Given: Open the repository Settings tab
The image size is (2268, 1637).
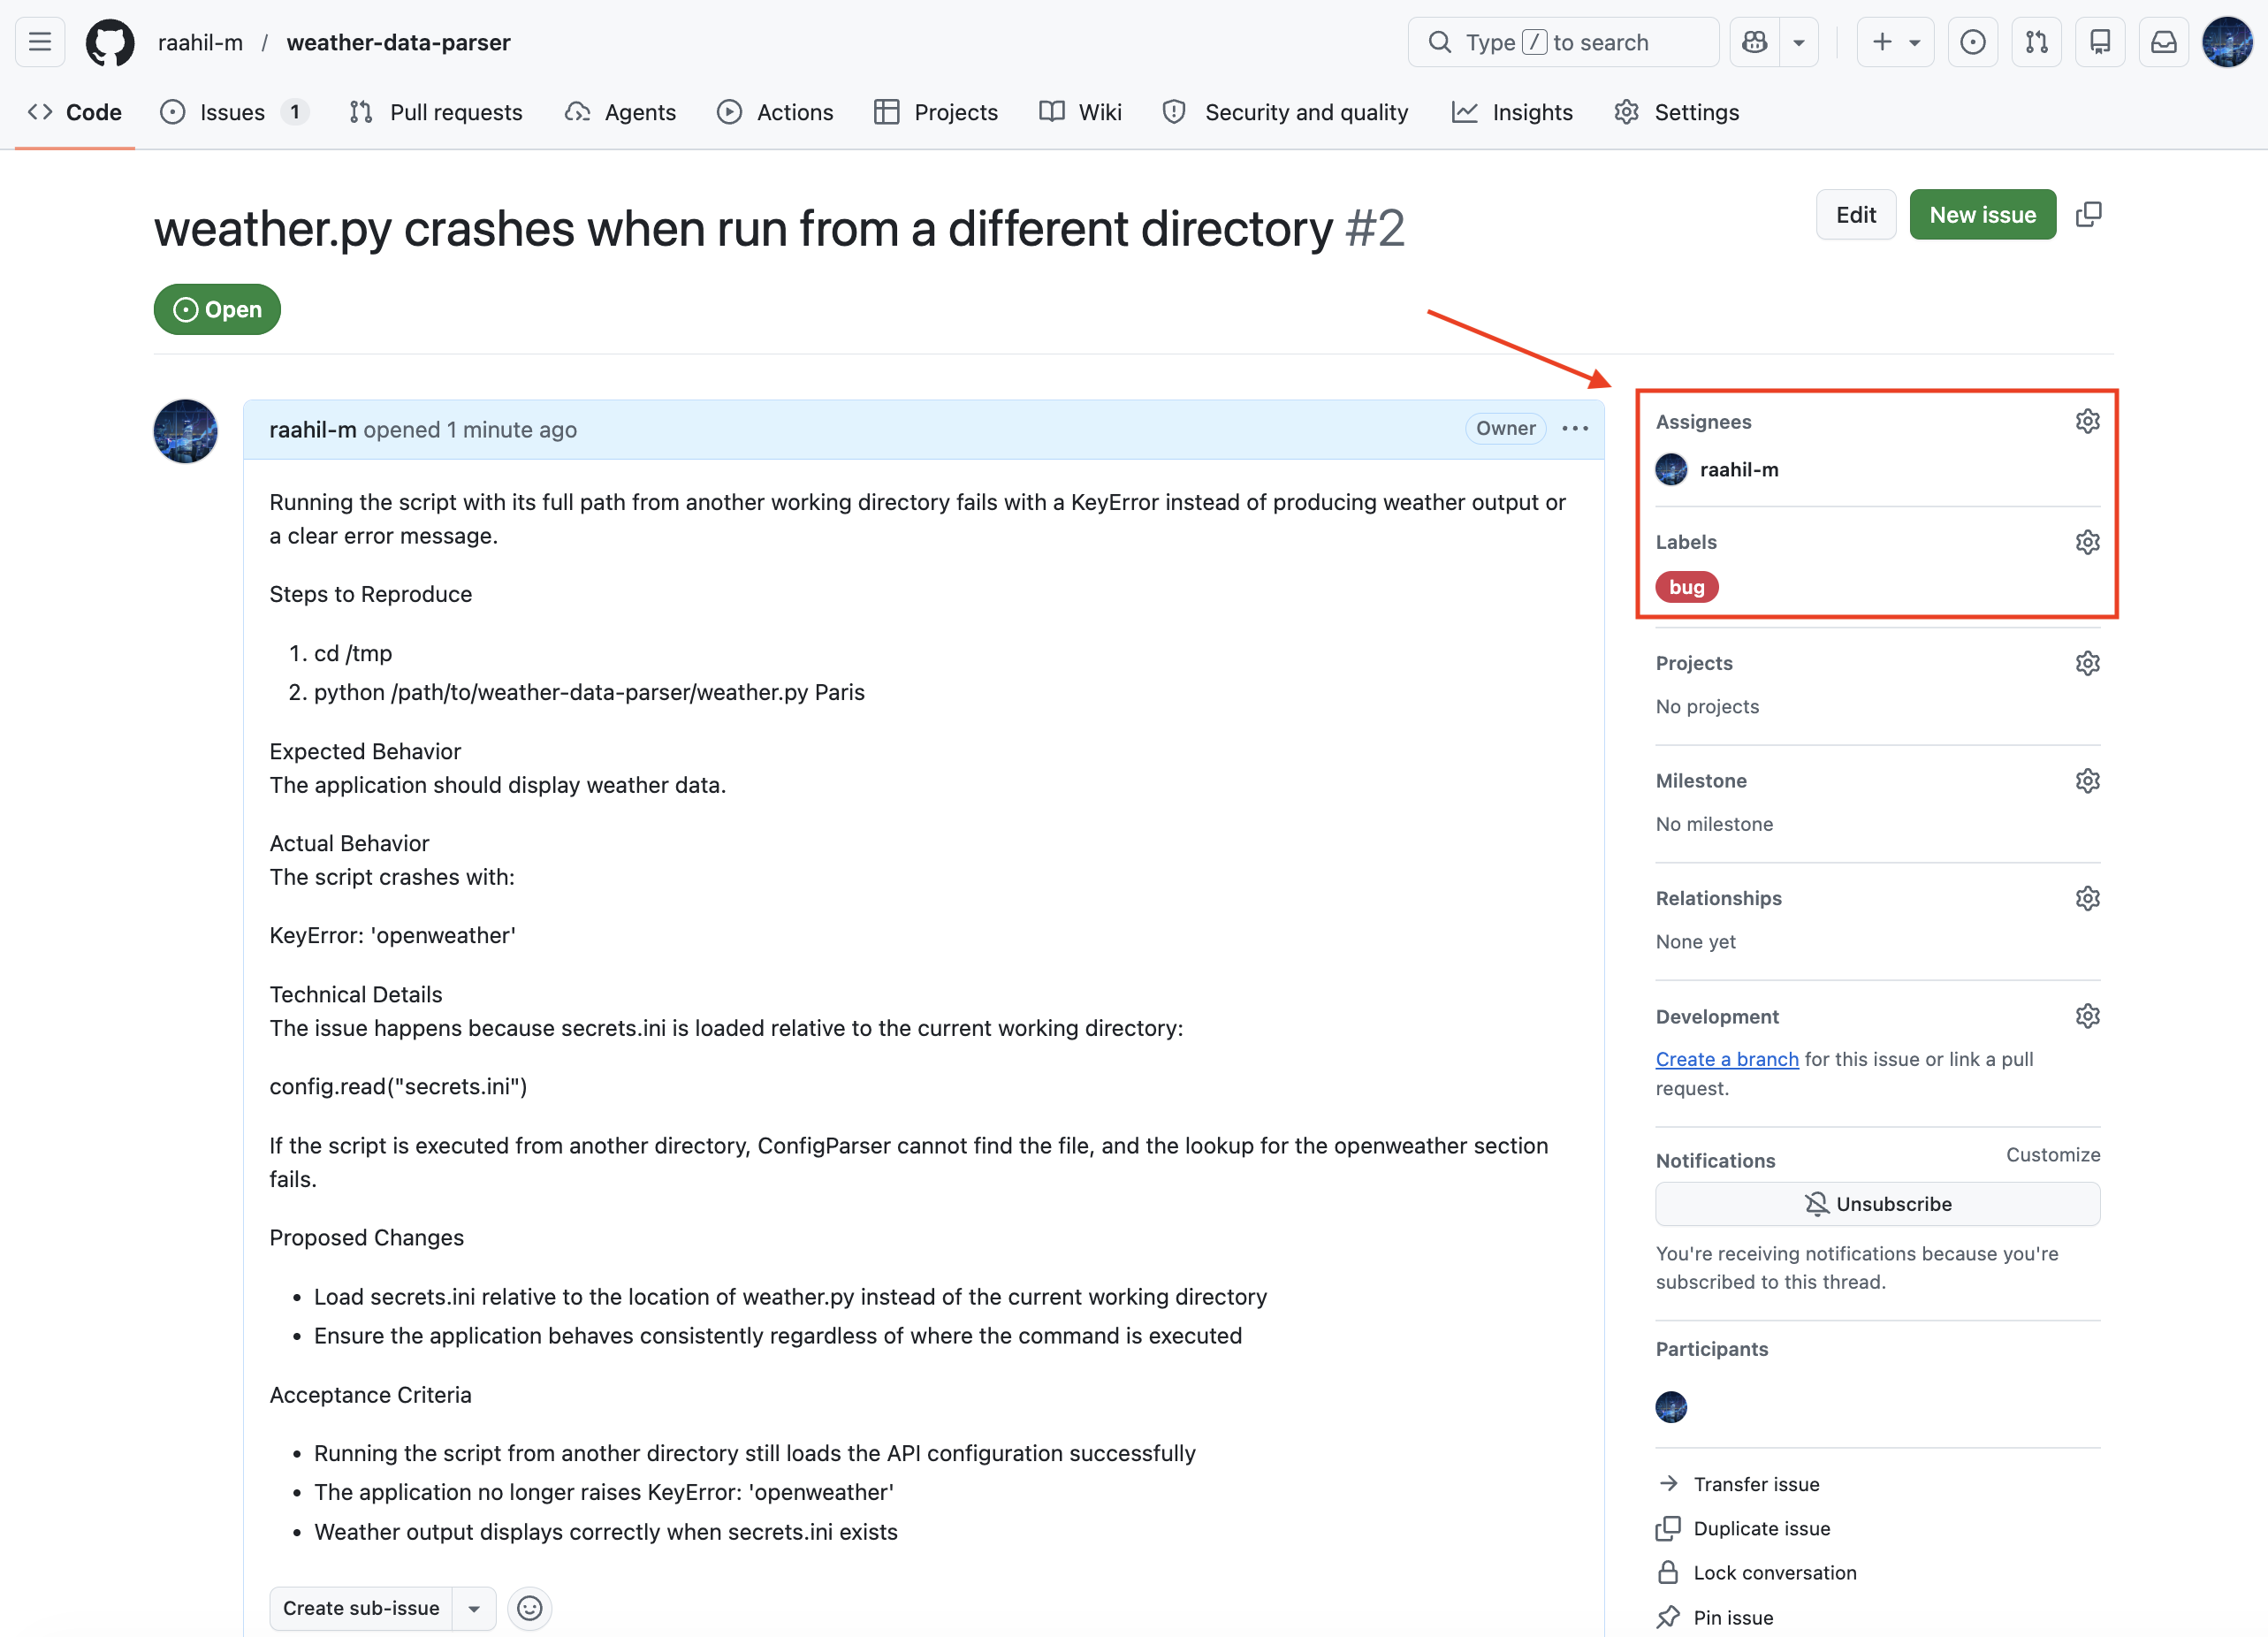Looking at the screenshot, I should tap(1677, 112).
